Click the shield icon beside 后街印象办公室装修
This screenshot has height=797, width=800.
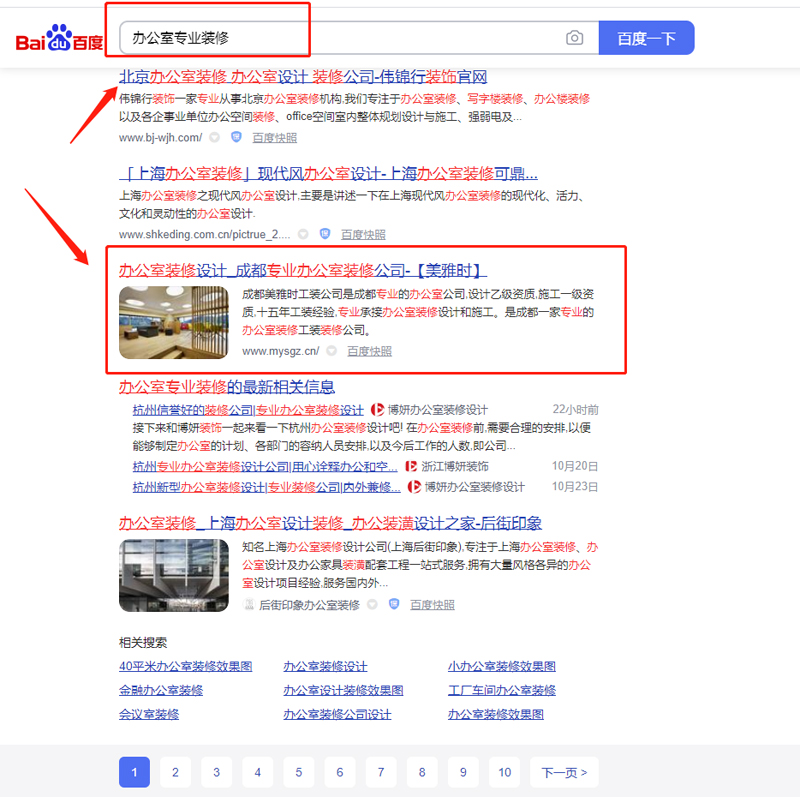(393, 604)
